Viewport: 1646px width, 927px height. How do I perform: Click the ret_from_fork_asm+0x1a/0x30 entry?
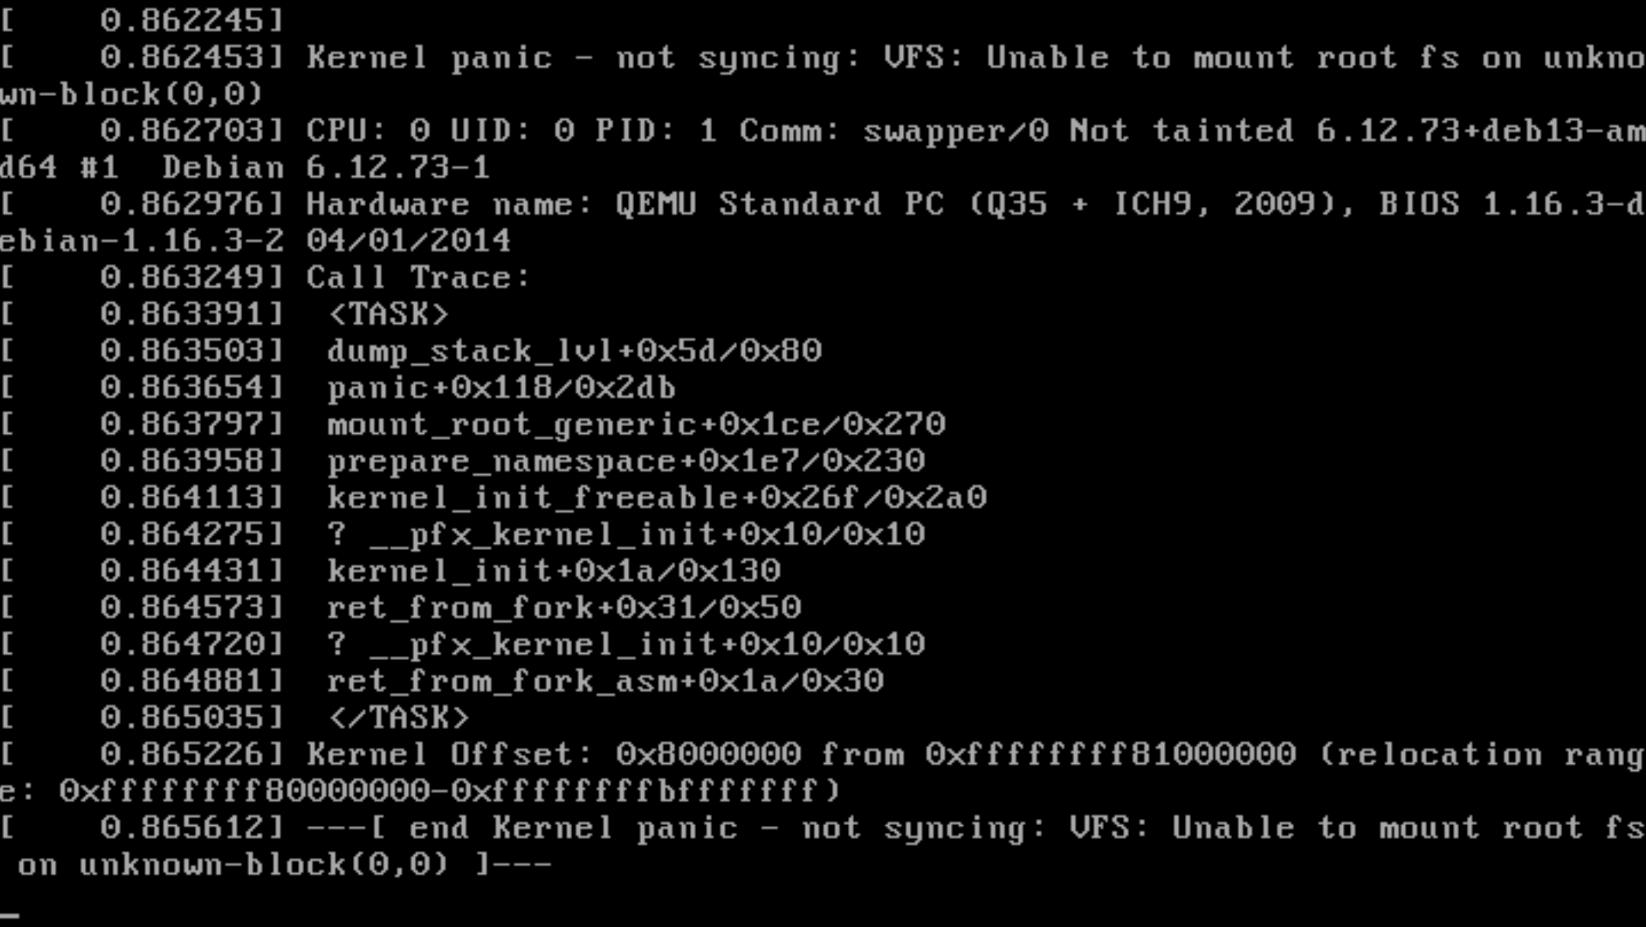tap(605, 681)
